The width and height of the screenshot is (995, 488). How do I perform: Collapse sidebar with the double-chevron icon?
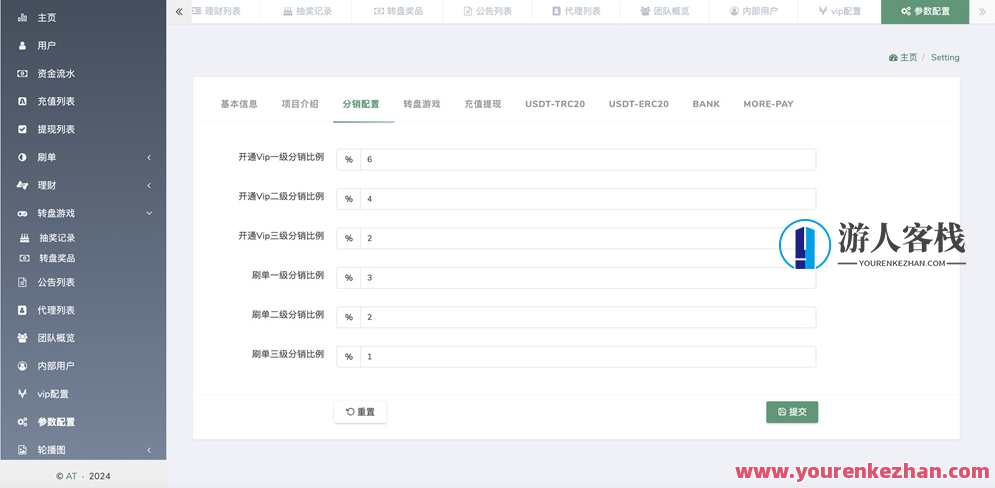click(179, 11)
